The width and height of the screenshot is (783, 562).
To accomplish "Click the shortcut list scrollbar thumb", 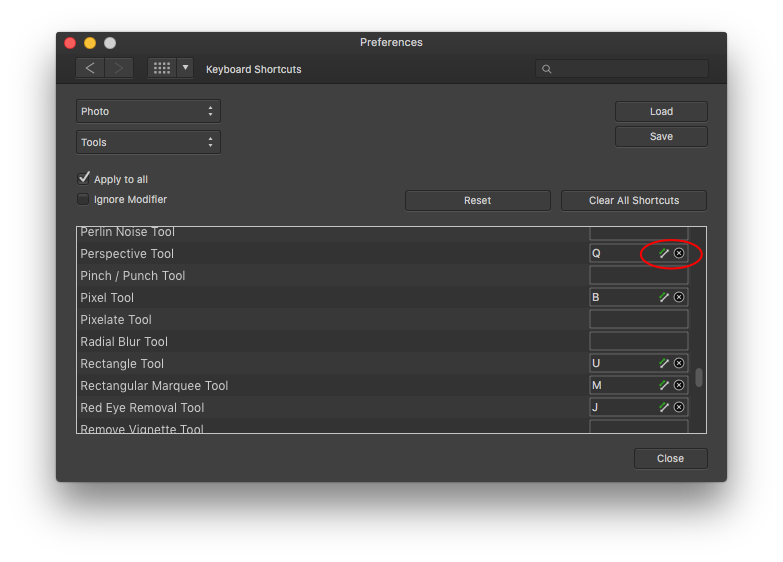I will [x=699, y=377].
